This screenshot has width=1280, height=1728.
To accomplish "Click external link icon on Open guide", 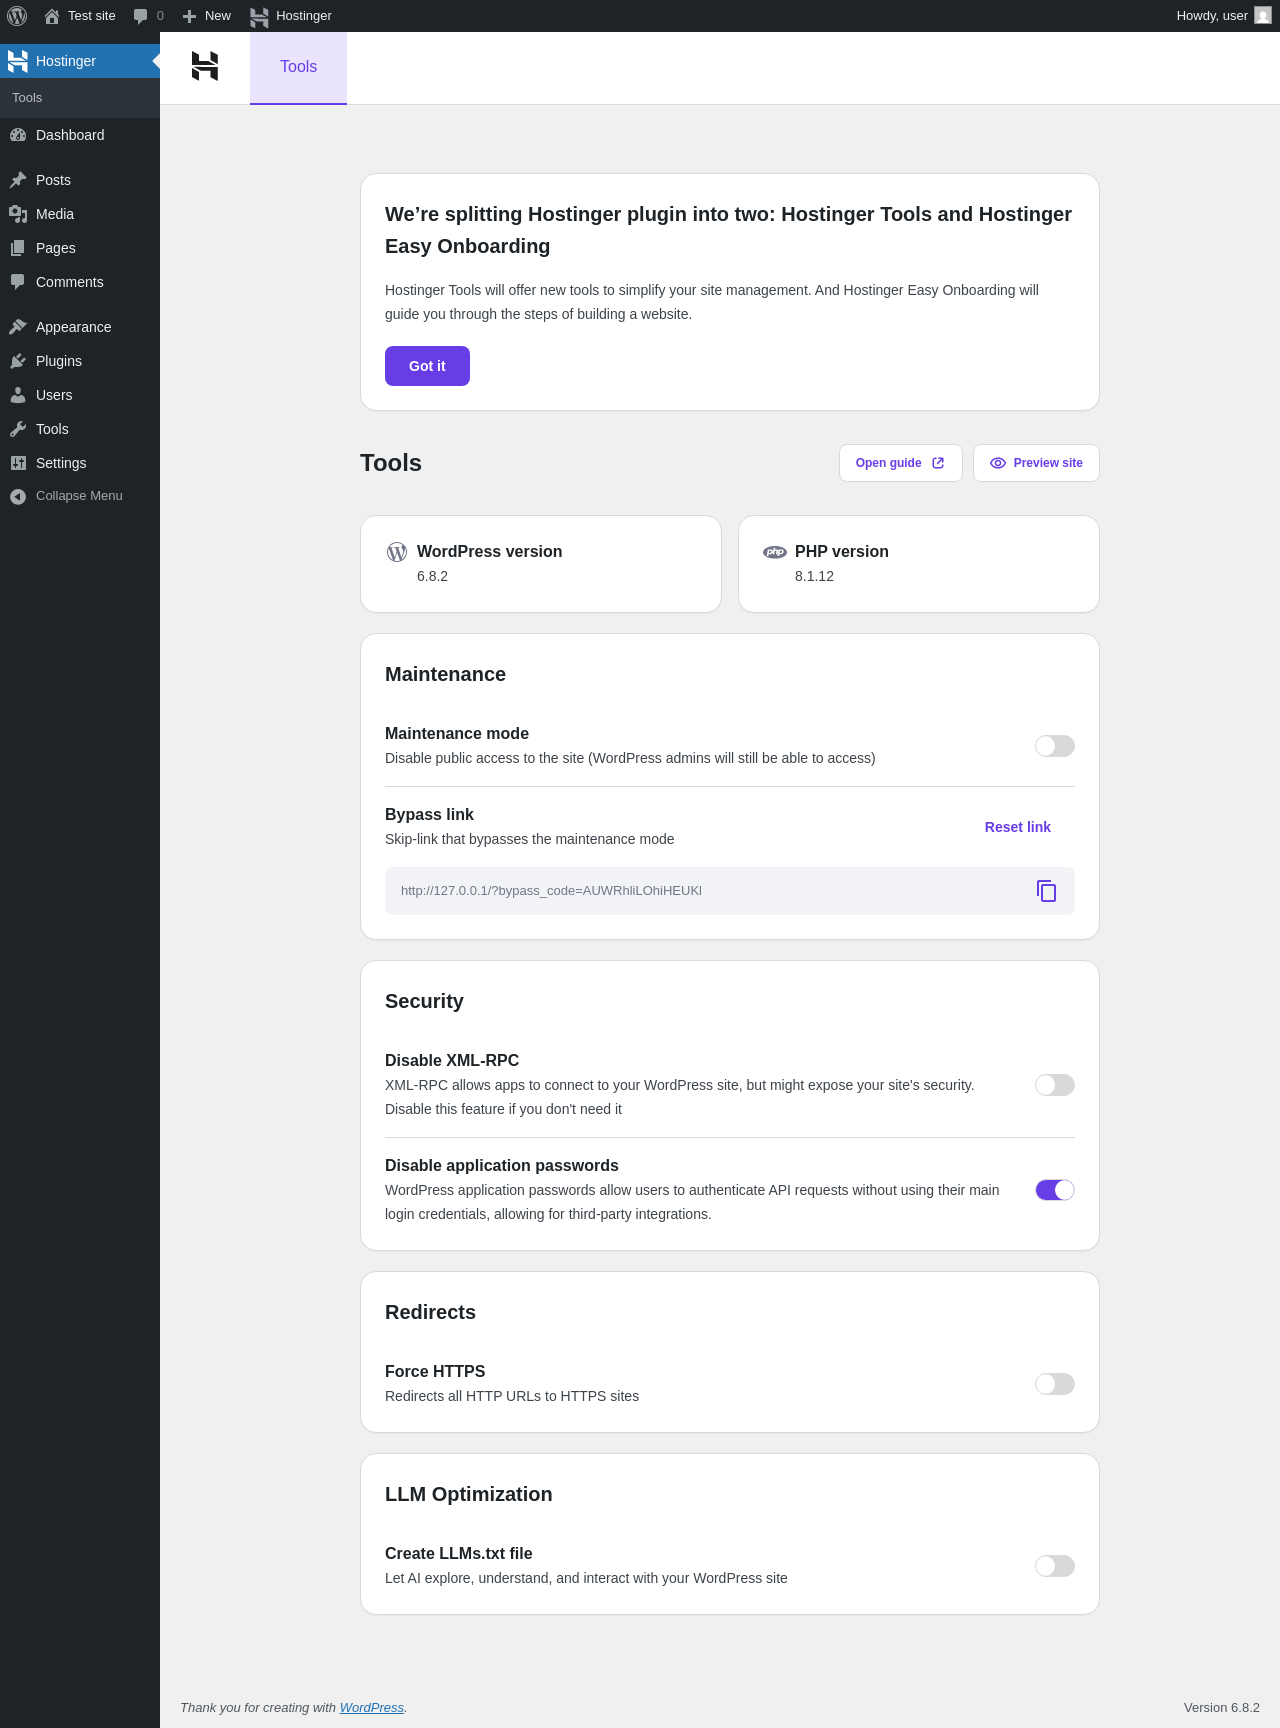I will (938, 463).
